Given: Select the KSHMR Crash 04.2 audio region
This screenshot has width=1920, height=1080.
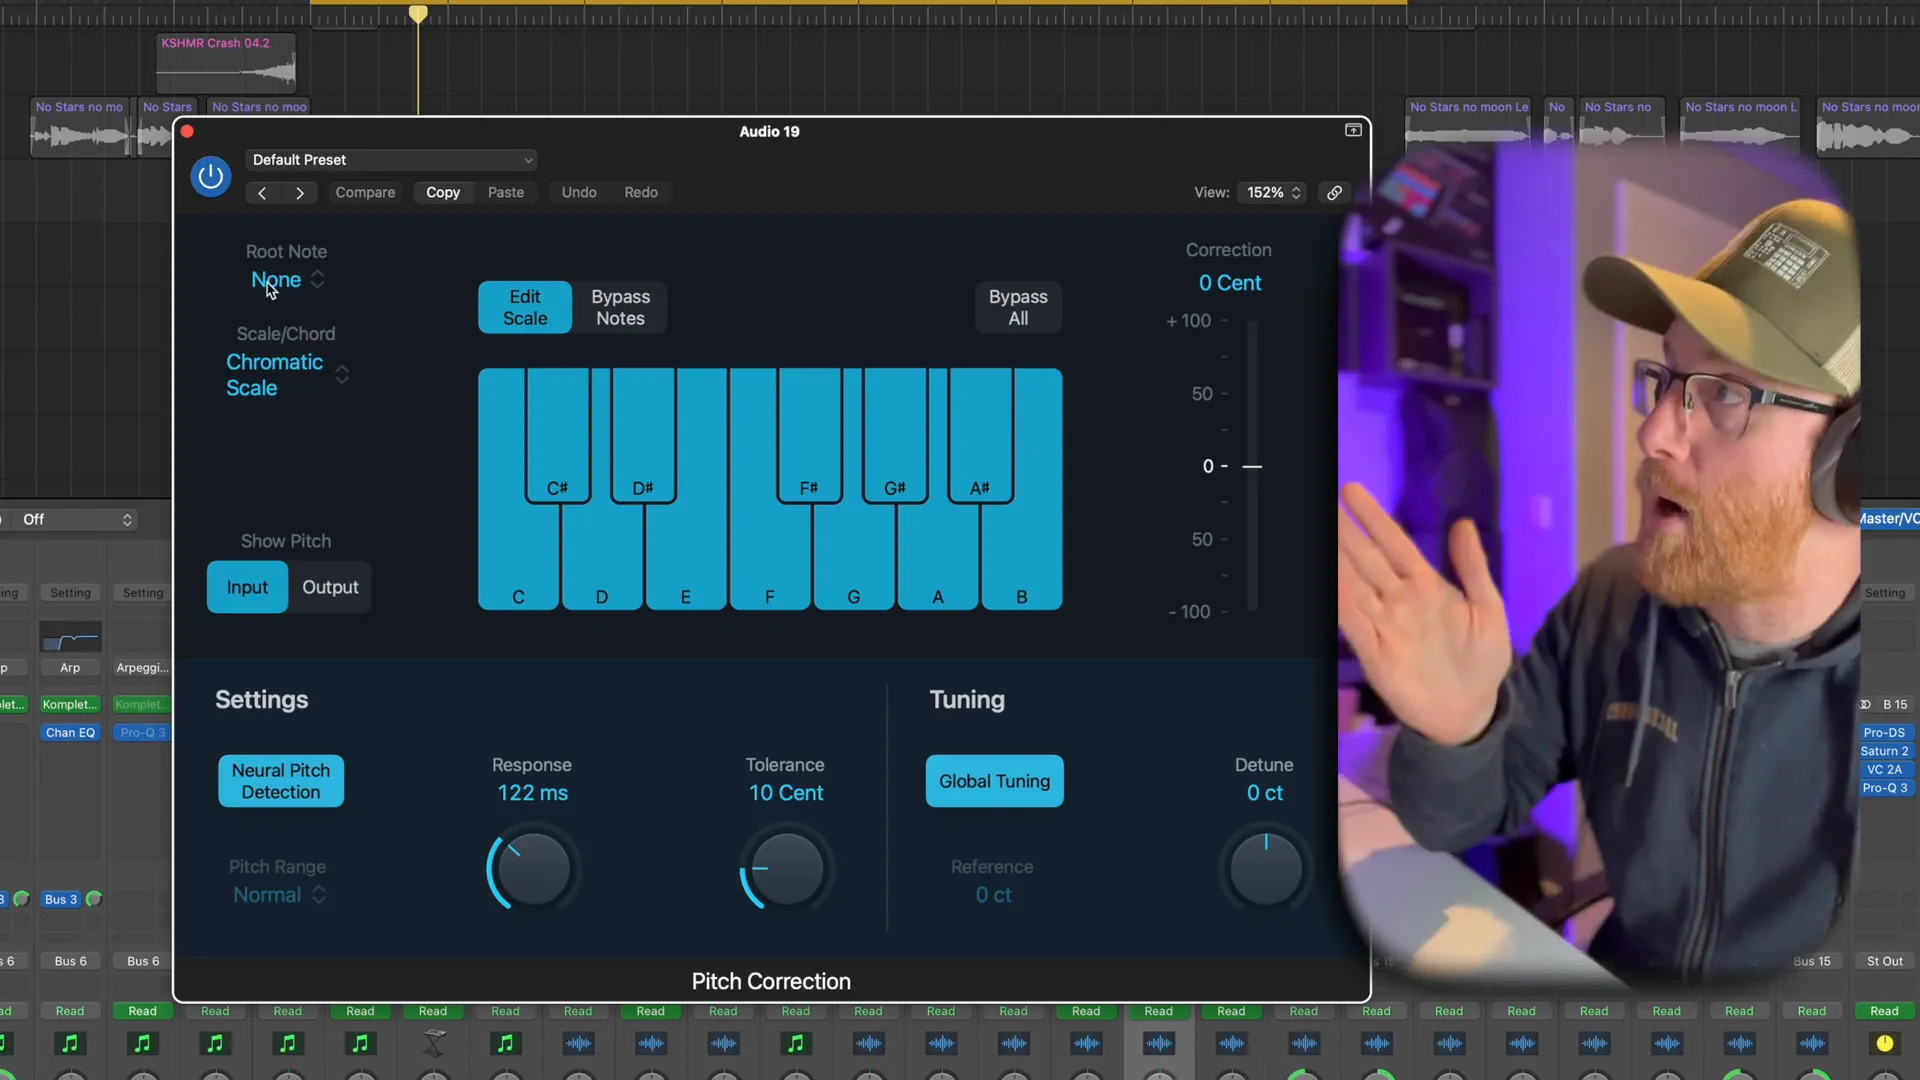Looking at the screenshot, I should 226,62.
